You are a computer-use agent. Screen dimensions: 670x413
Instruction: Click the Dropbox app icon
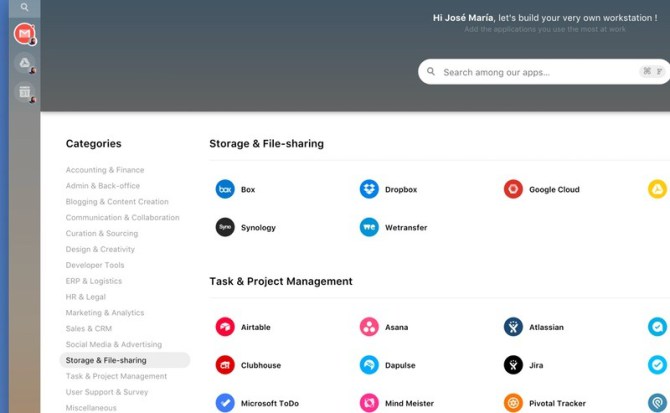pyautogui.click(x=369, y=189)
